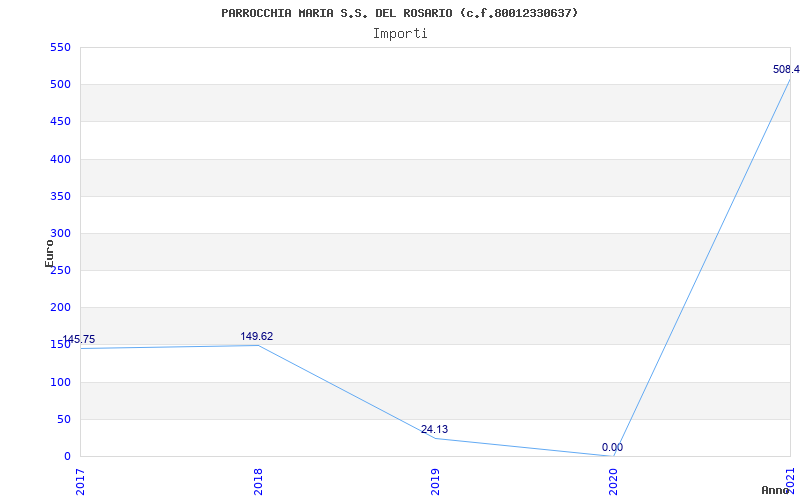The width and height of the screenshot is (800, 500).
Task: Click the 550 y-axis tick label
Action: [x=60, y=47]
